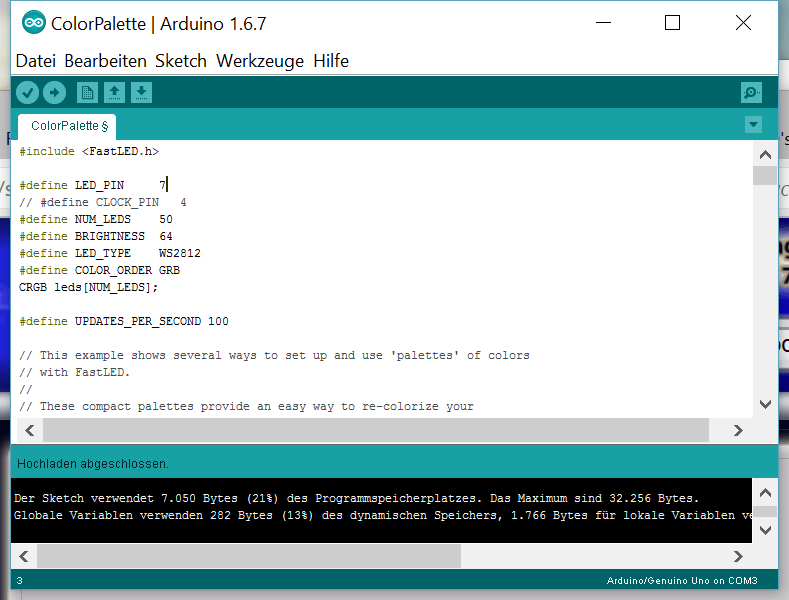Open the tab options dropdown arrow
Screen dimensions: 789x600
click(753, 124)
